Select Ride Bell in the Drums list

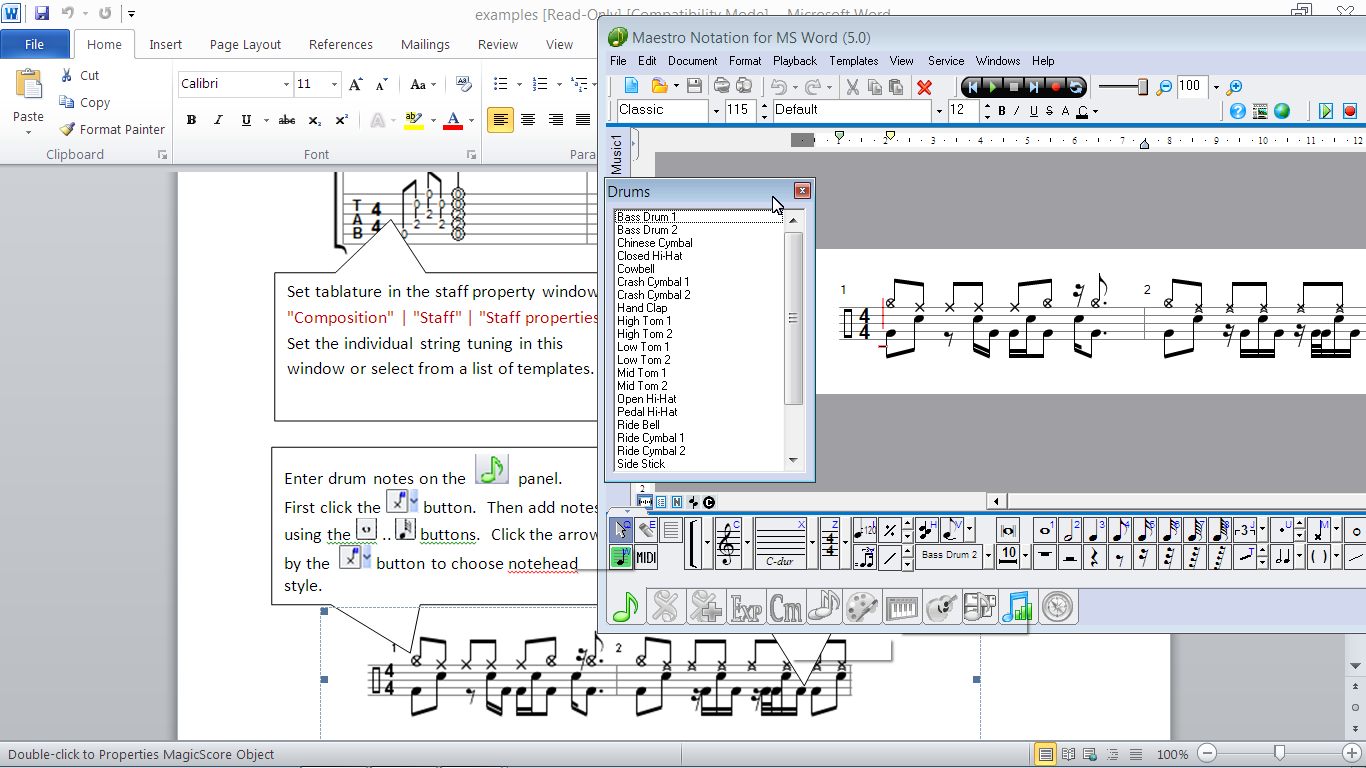(699, 425)
